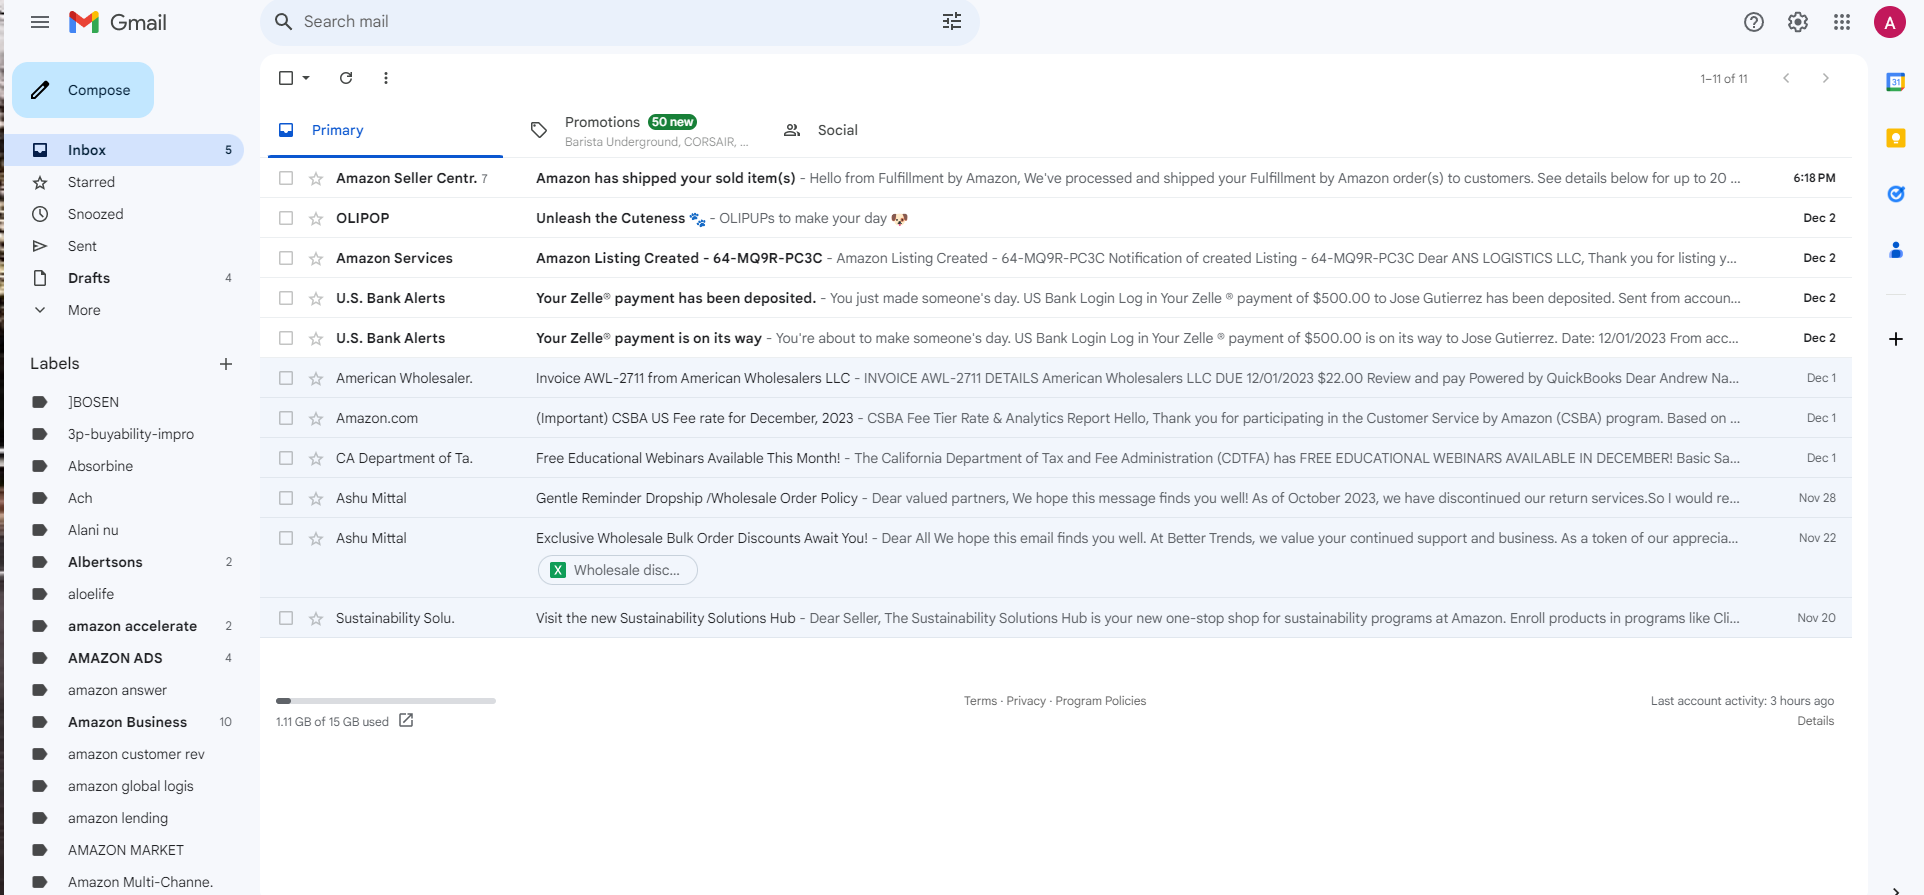Refresh the inbox
This screenshot has height=895, width=1924.
(x=346, y=78)
